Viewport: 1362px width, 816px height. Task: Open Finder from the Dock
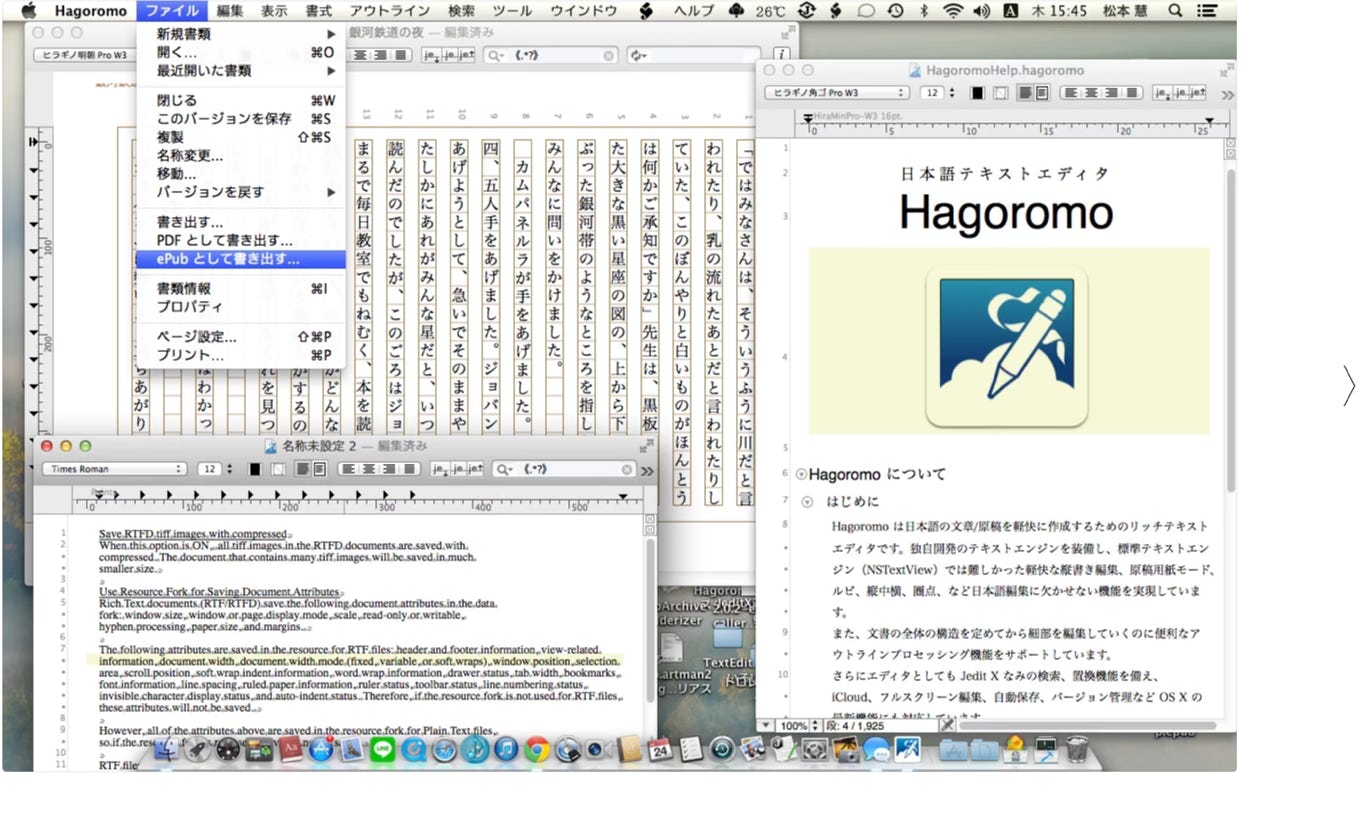[x=166, y=750]
